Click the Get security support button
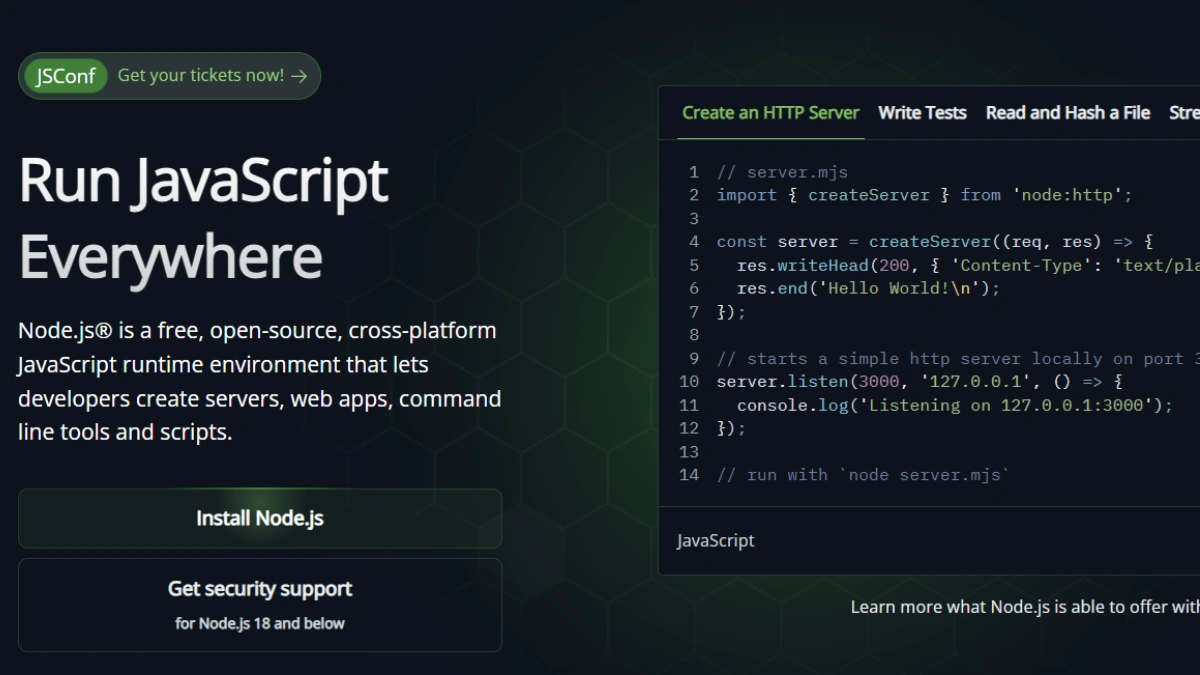This screenshot has width=1200, height=675. tap(260, 604)
